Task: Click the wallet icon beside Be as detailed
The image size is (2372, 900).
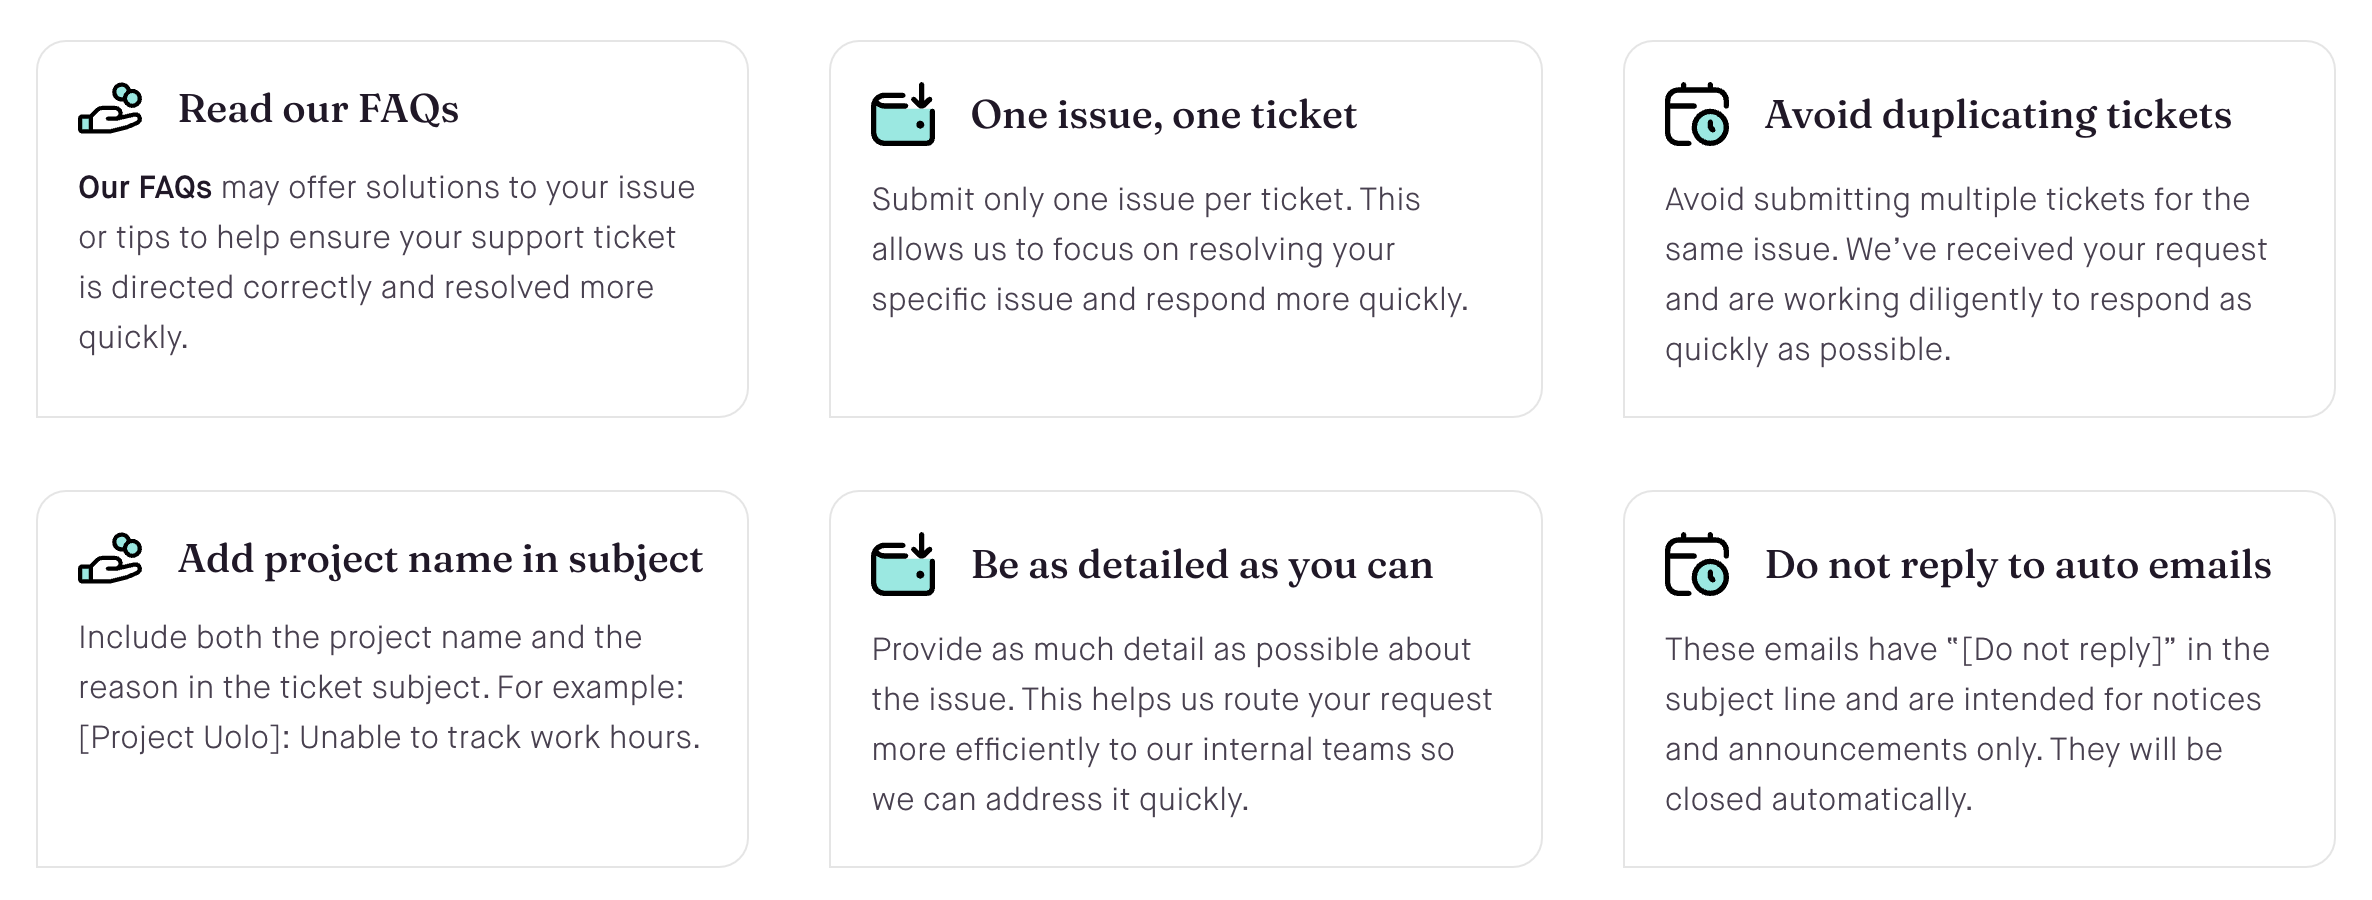Action: (902, 565)
